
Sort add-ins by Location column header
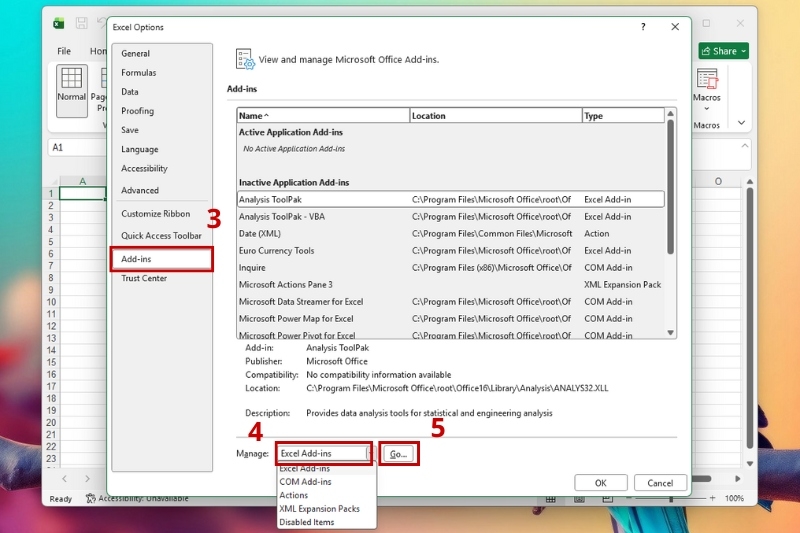pos(495,116)
